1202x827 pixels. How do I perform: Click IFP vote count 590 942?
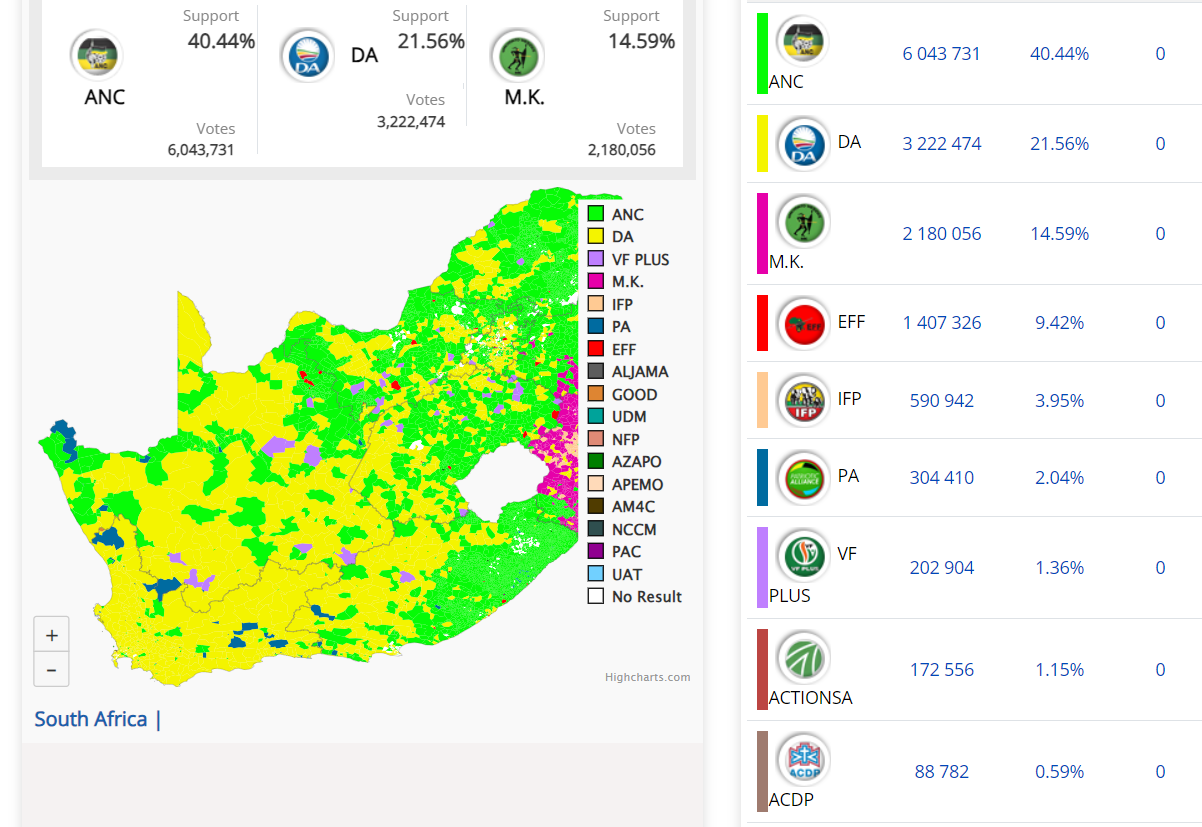(x=942, y=401)
